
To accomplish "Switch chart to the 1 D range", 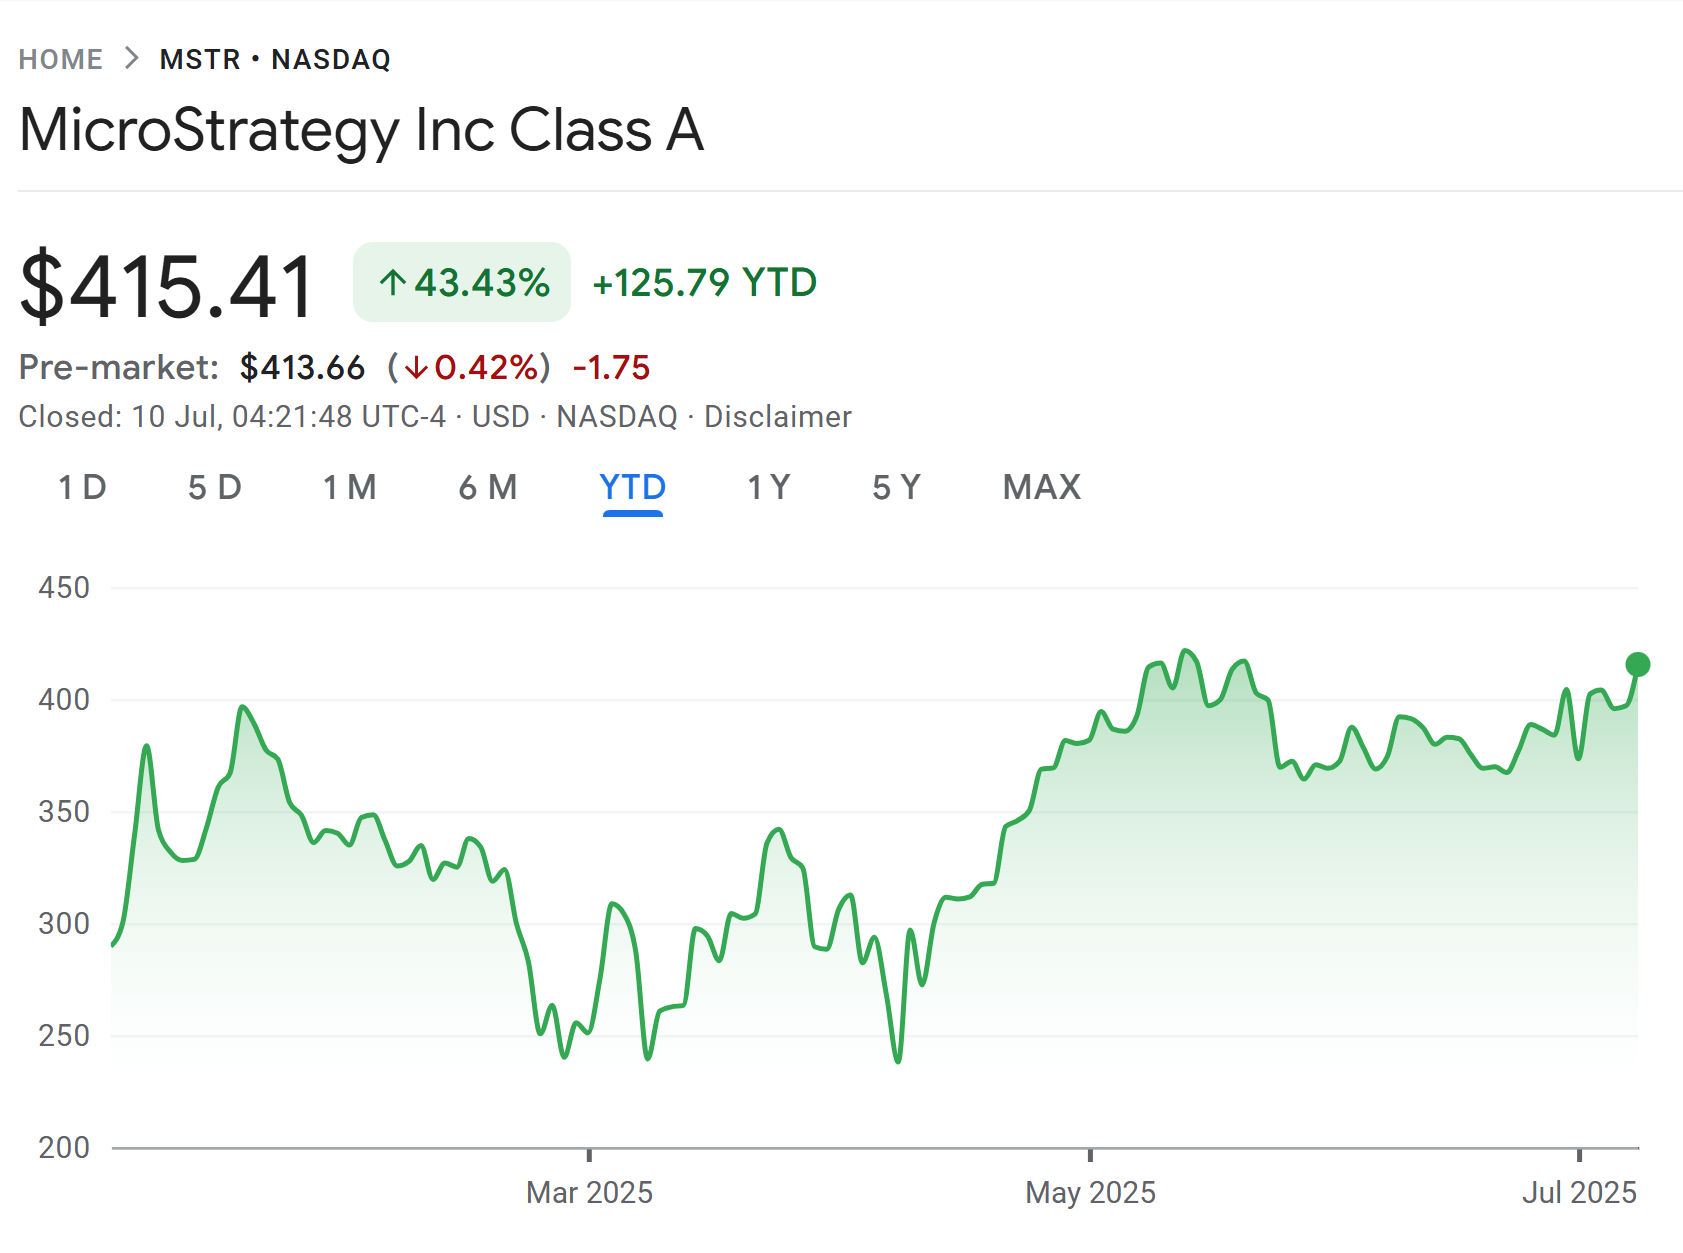I will click(x=82, y=488).
